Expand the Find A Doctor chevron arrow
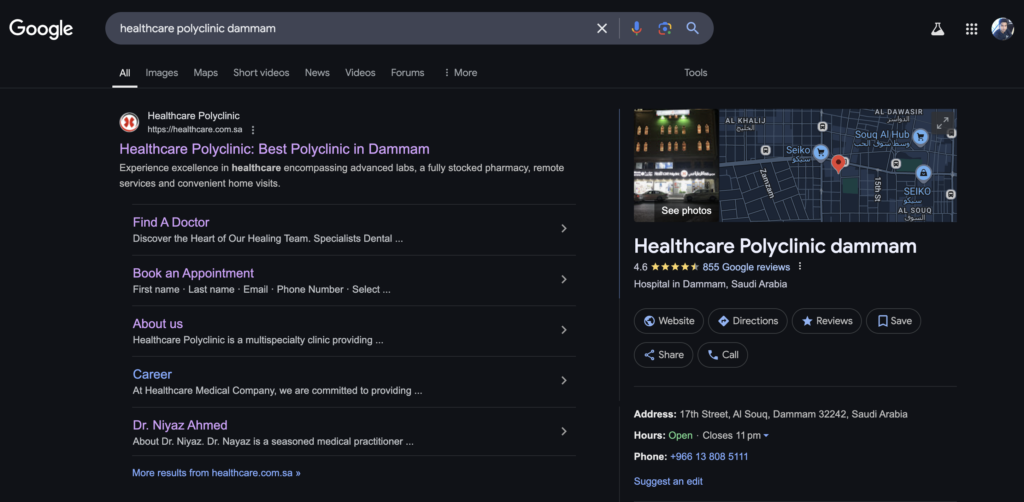Viewport: 1024px width, 502px height. pyautogui.click(x=564, y=228)
